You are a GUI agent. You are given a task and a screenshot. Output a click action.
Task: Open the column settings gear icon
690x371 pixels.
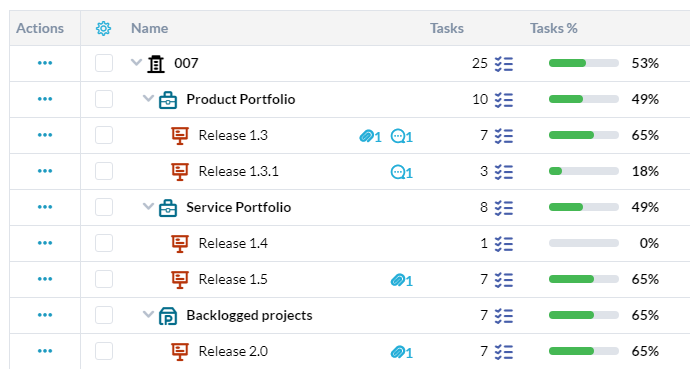click(x=103, y=29)
